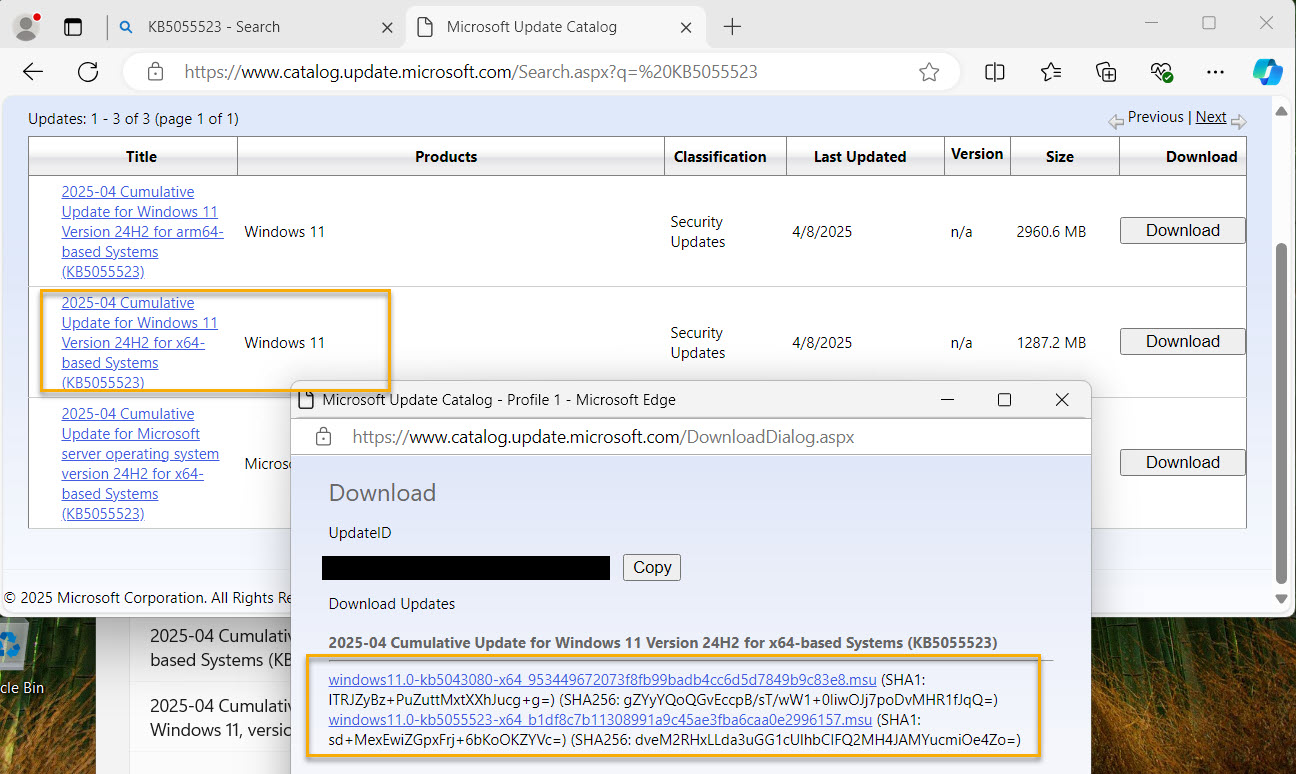The width and height of the screenshot is (1296, 774).
Task: Open the tab actions menu icon
Action: (73, 27)
